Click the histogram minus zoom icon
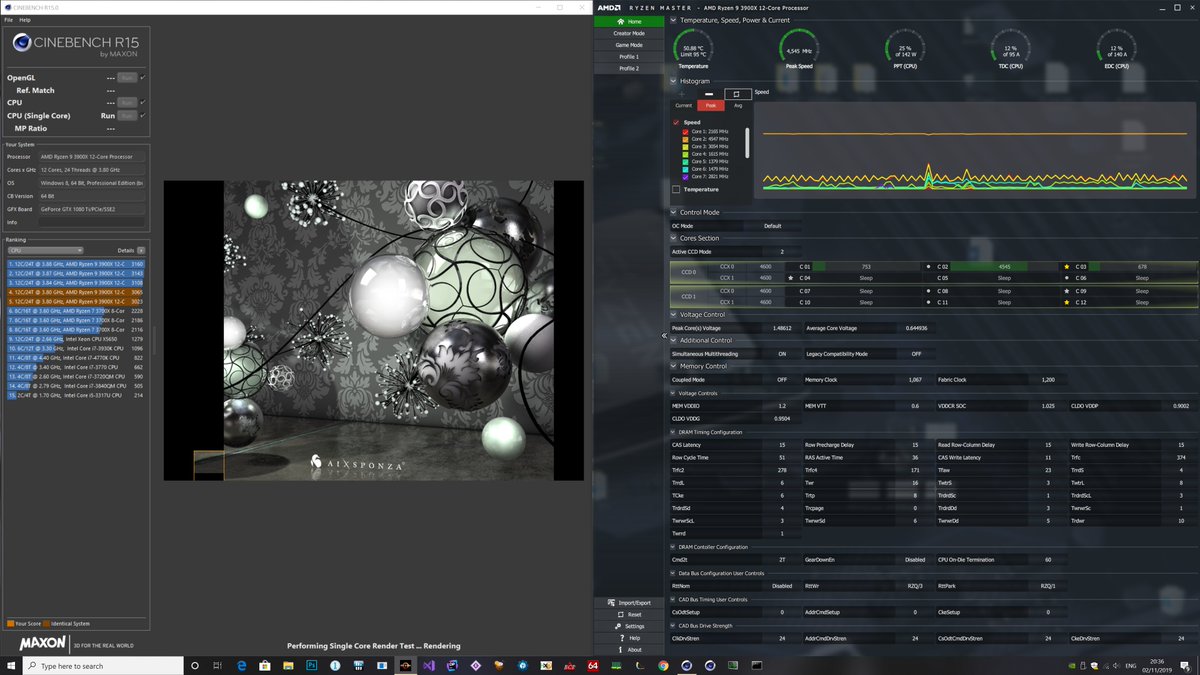 [709, 94]
